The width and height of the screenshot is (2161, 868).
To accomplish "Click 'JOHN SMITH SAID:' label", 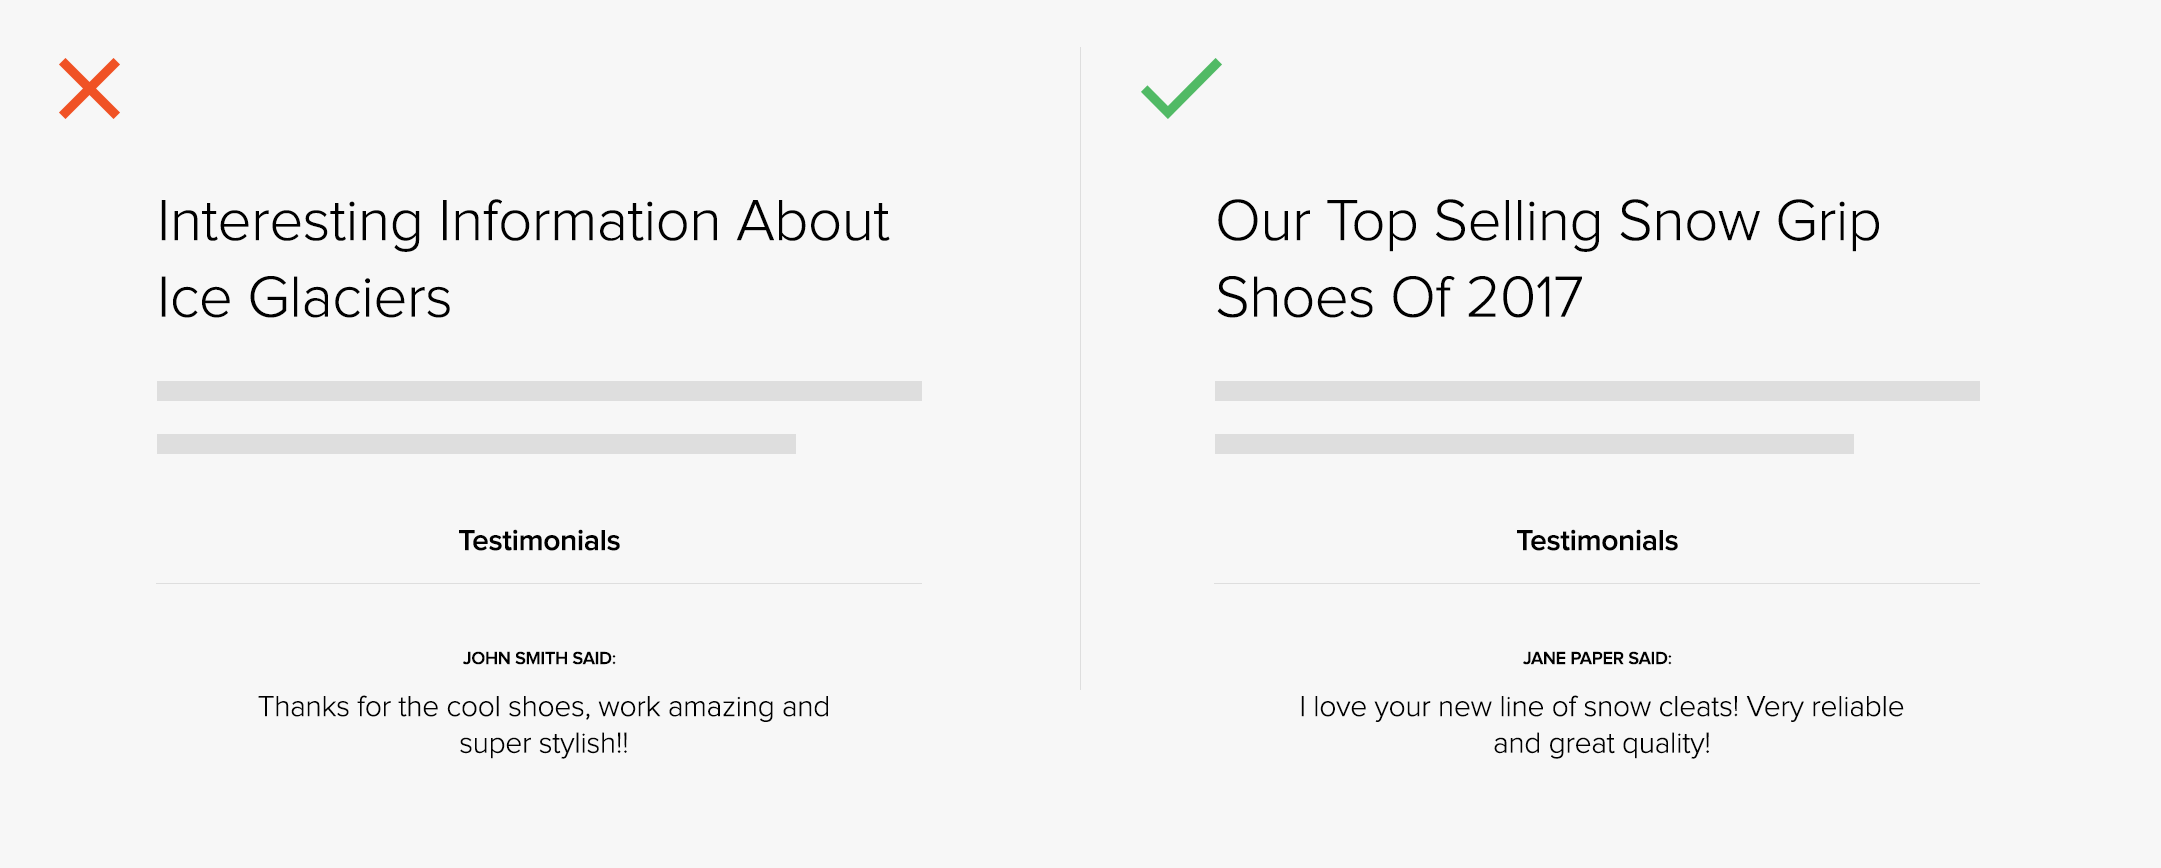I will click(x=539, y=658).
